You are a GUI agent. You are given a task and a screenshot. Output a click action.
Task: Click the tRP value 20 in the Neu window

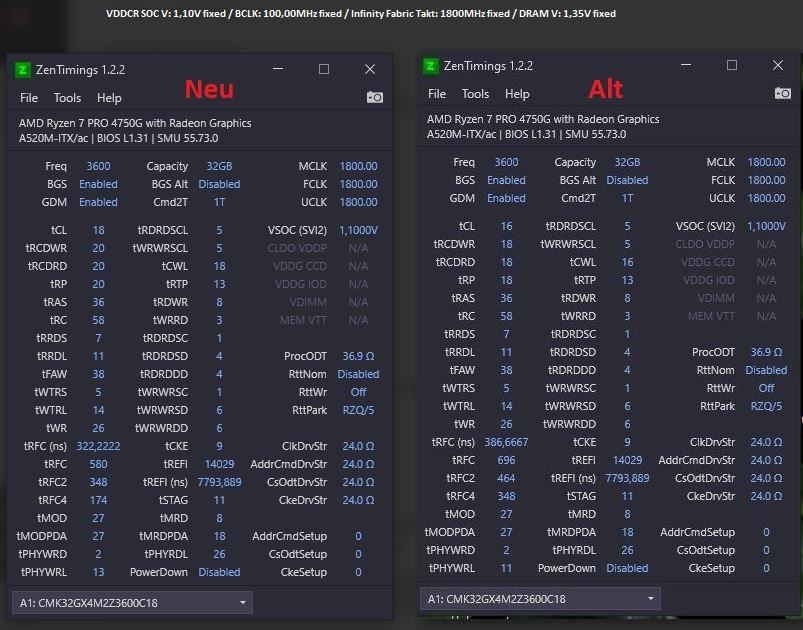(x=98, y=284)
